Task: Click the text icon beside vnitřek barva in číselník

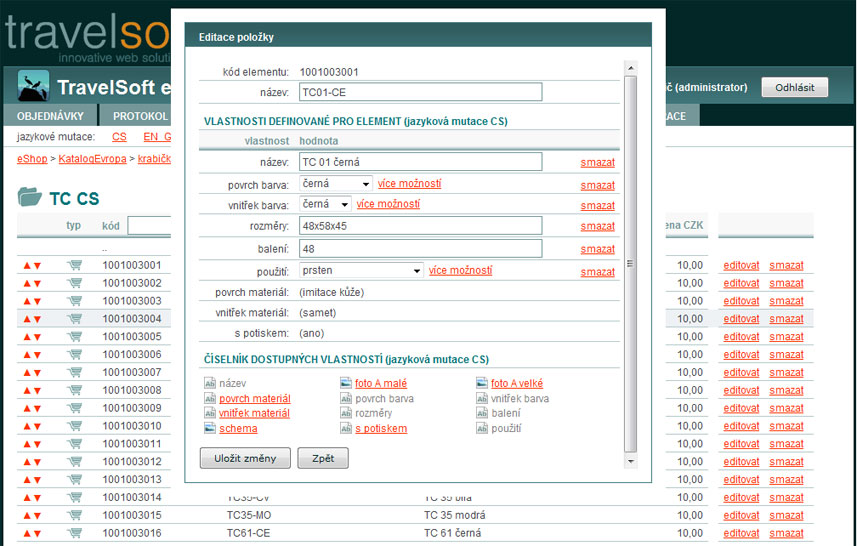Action: pos(482,398)
